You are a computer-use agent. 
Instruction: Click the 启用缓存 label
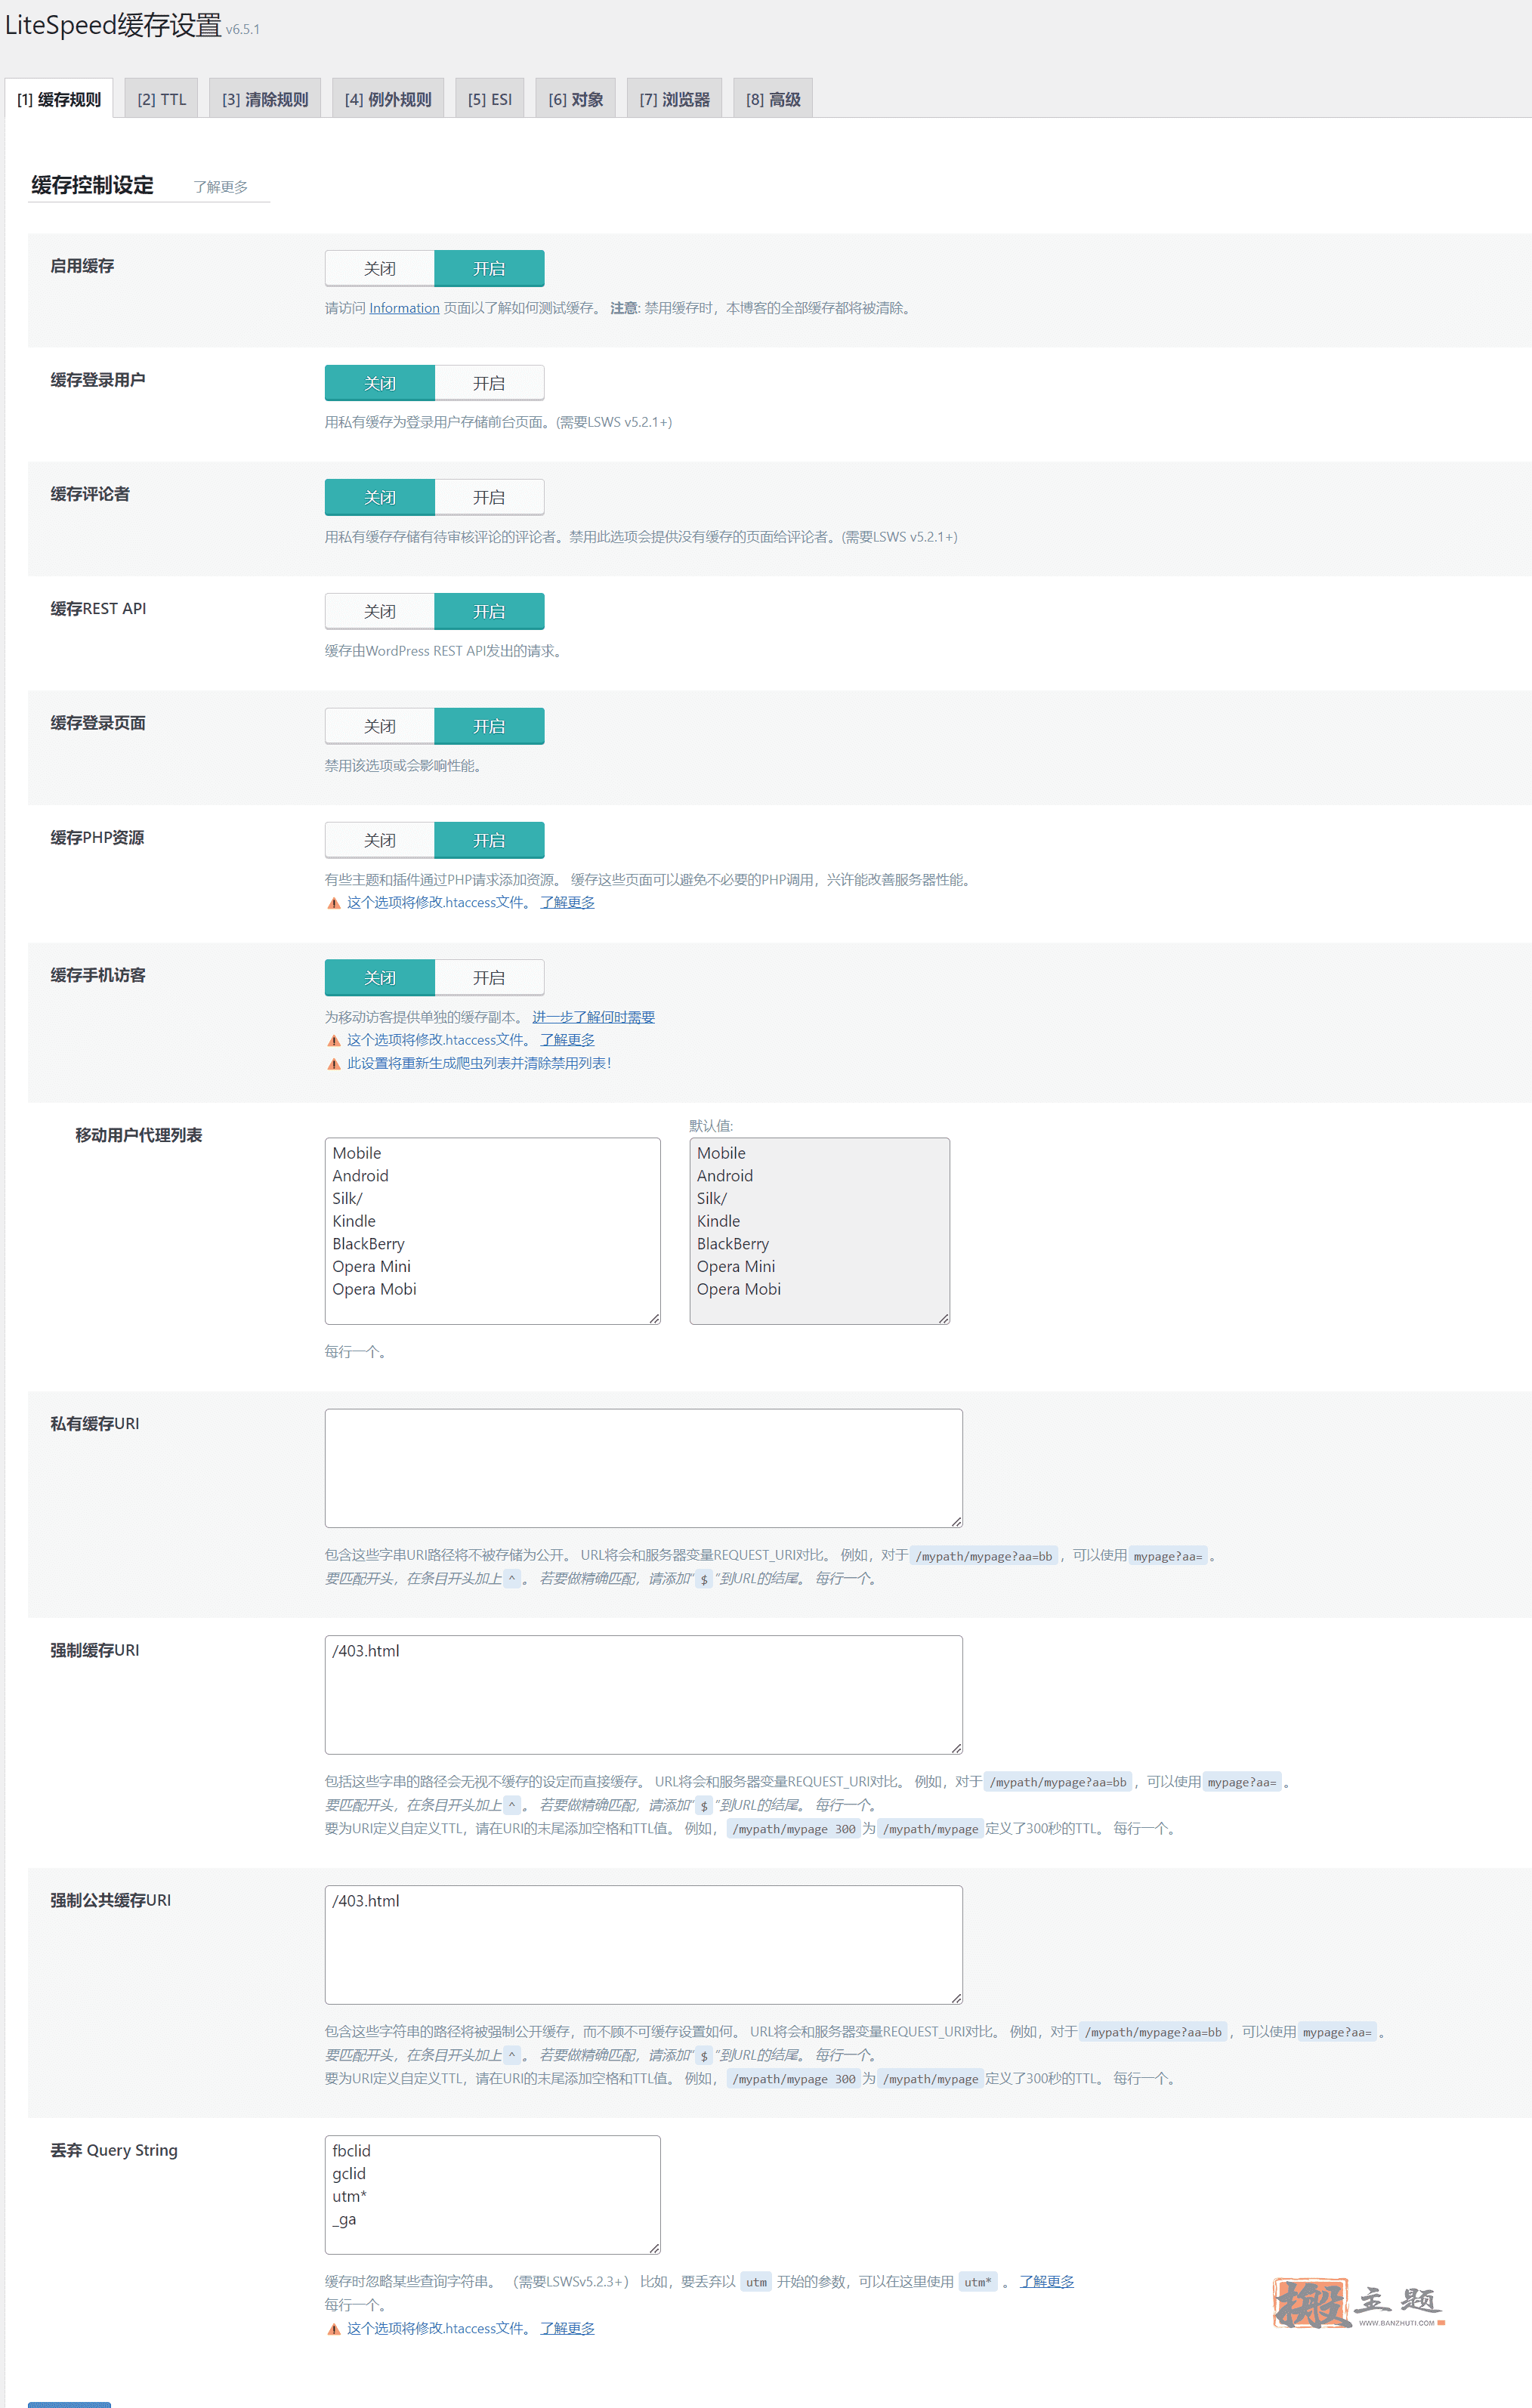[x=82, y=266]
